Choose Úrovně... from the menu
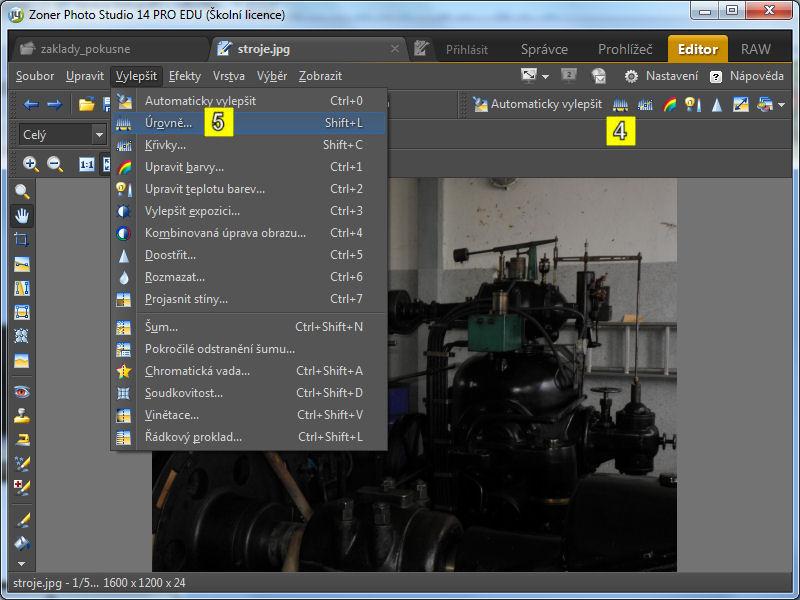The width and height of the screenshot is (800, 600). click(x=248, y=123)
